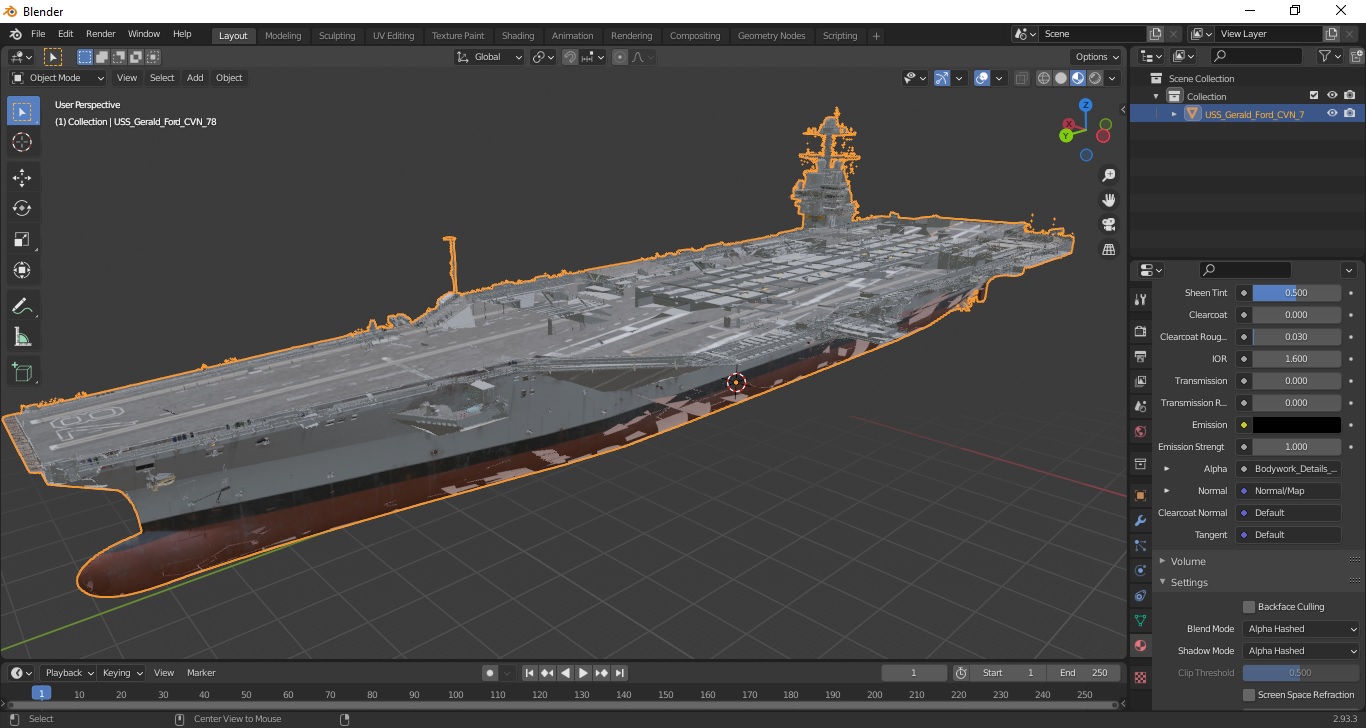Pick the Measure tool
Image resolution: width=1366 pixels, height=728 pixels.
22,337
